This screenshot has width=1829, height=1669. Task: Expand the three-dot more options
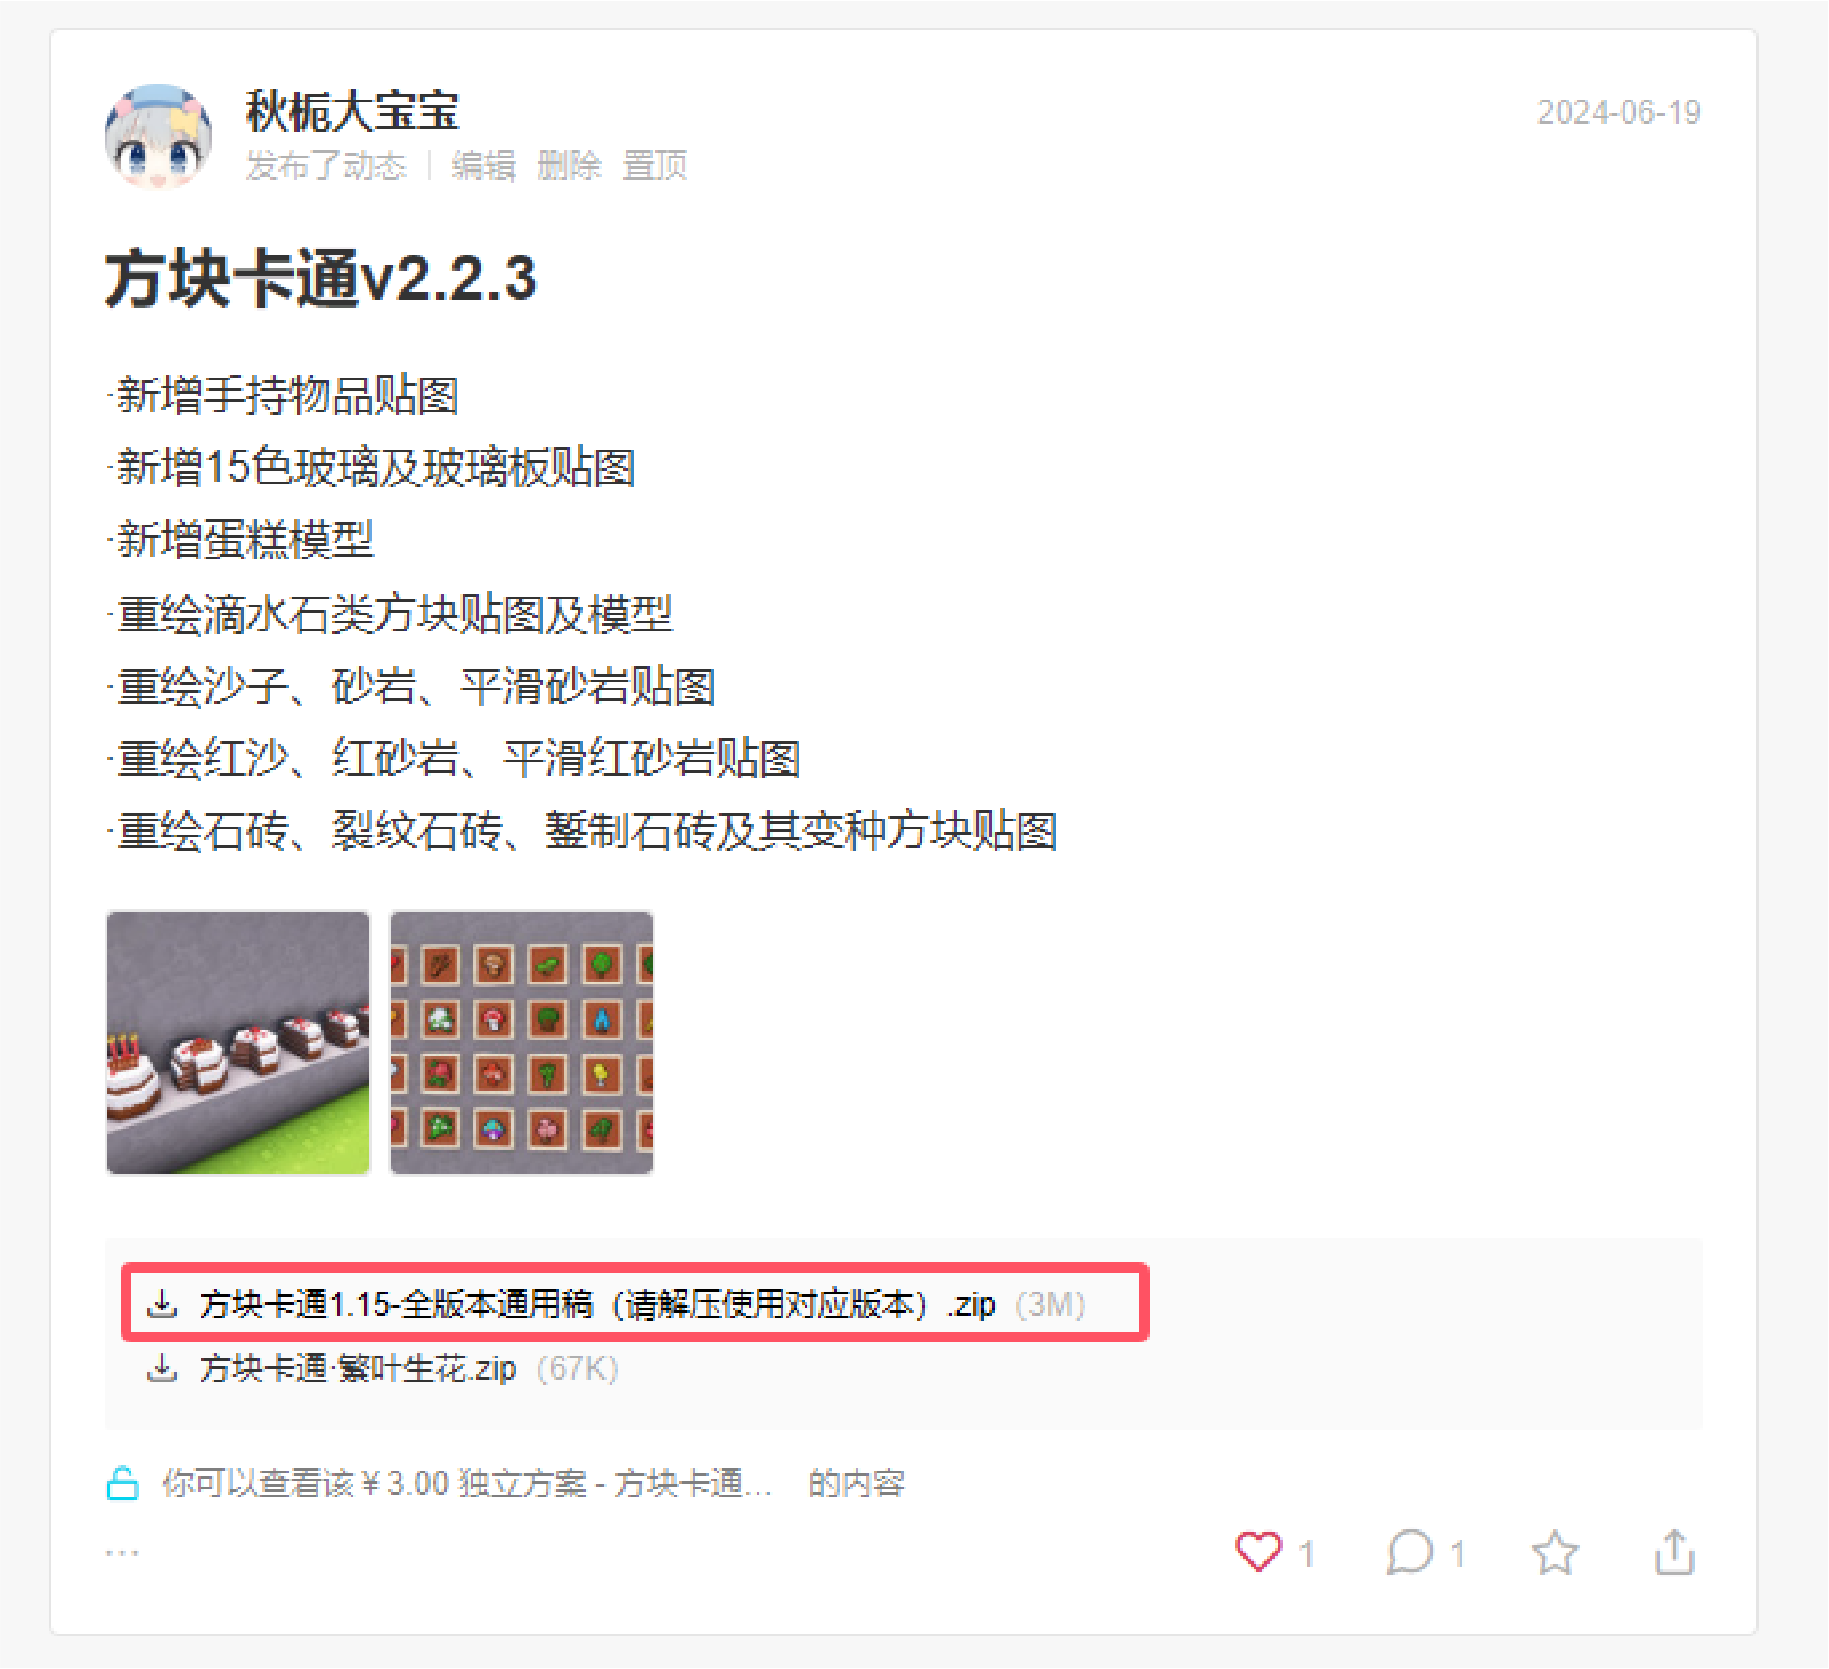tap(122, 1553)
